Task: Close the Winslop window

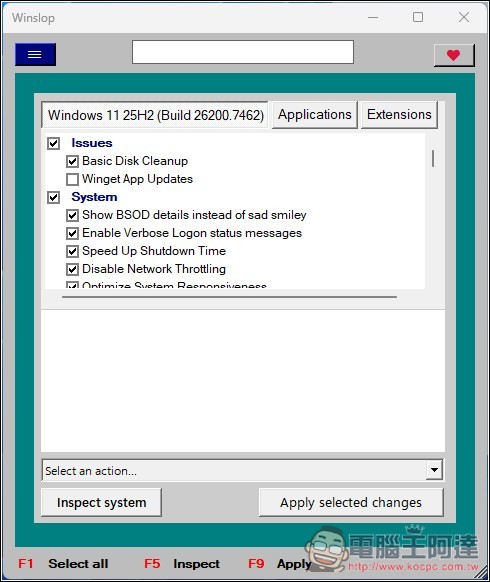Action: (464, 17)
